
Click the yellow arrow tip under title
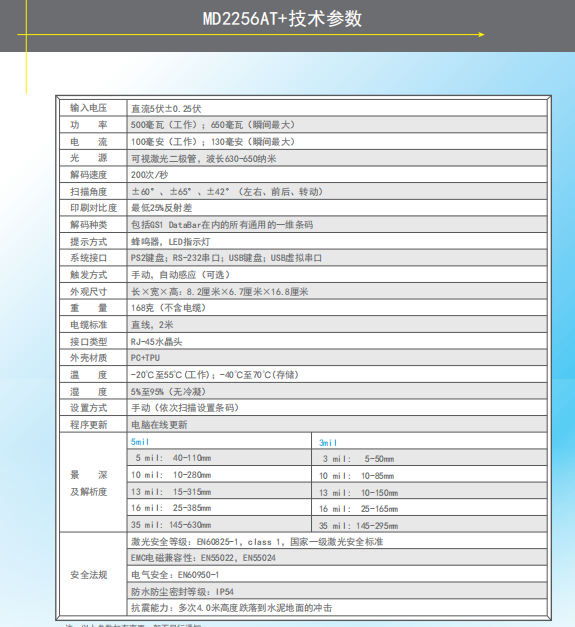pyautogui.click(x=482, y=34)
